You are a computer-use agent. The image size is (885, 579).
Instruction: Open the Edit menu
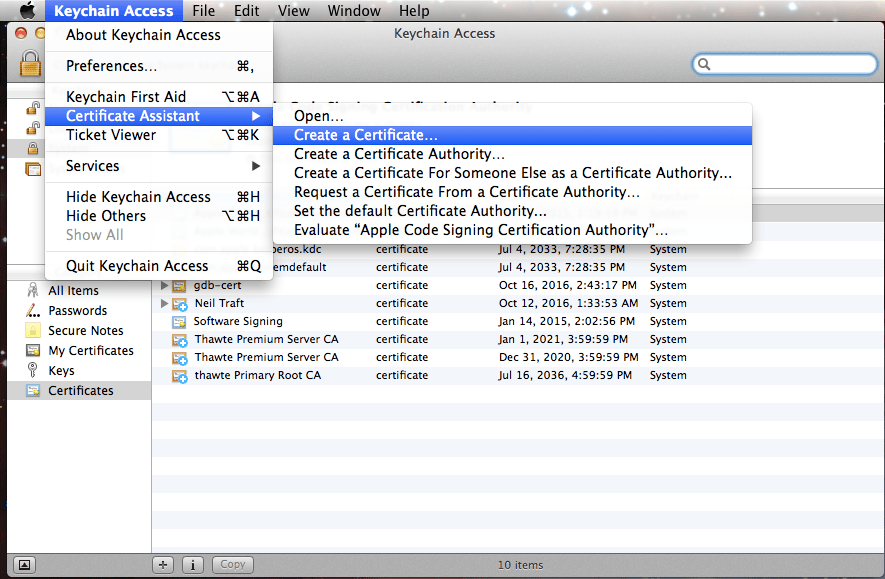247,11
